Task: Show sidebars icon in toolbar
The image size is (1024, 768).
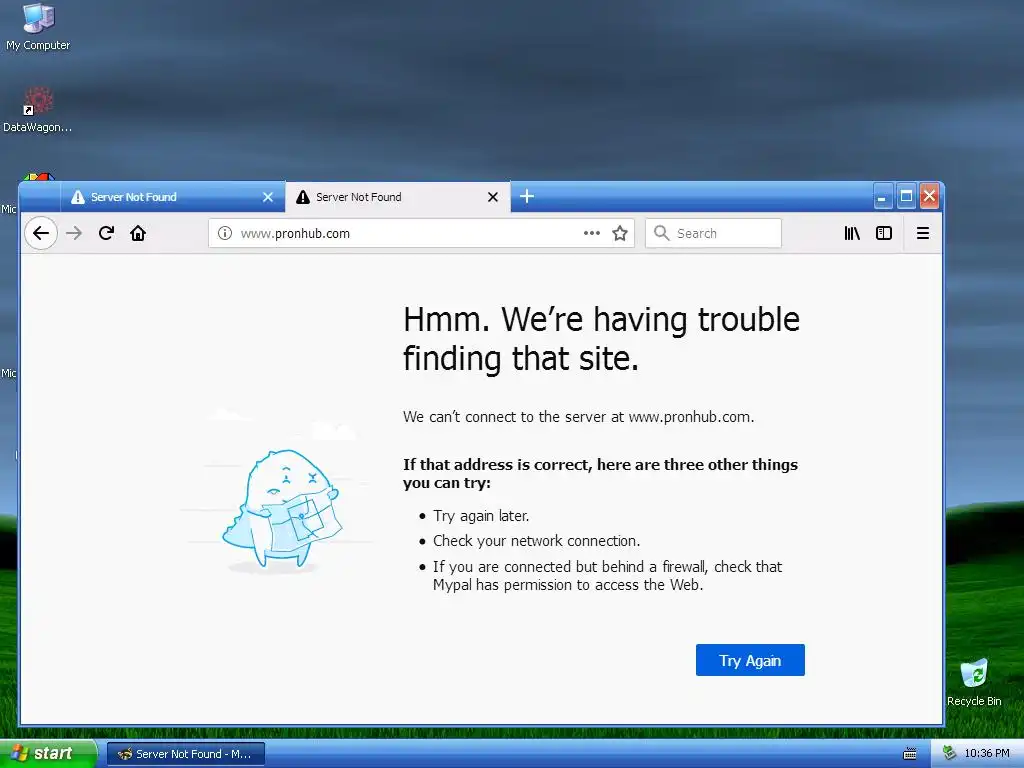Action: (x=884, y=233)
